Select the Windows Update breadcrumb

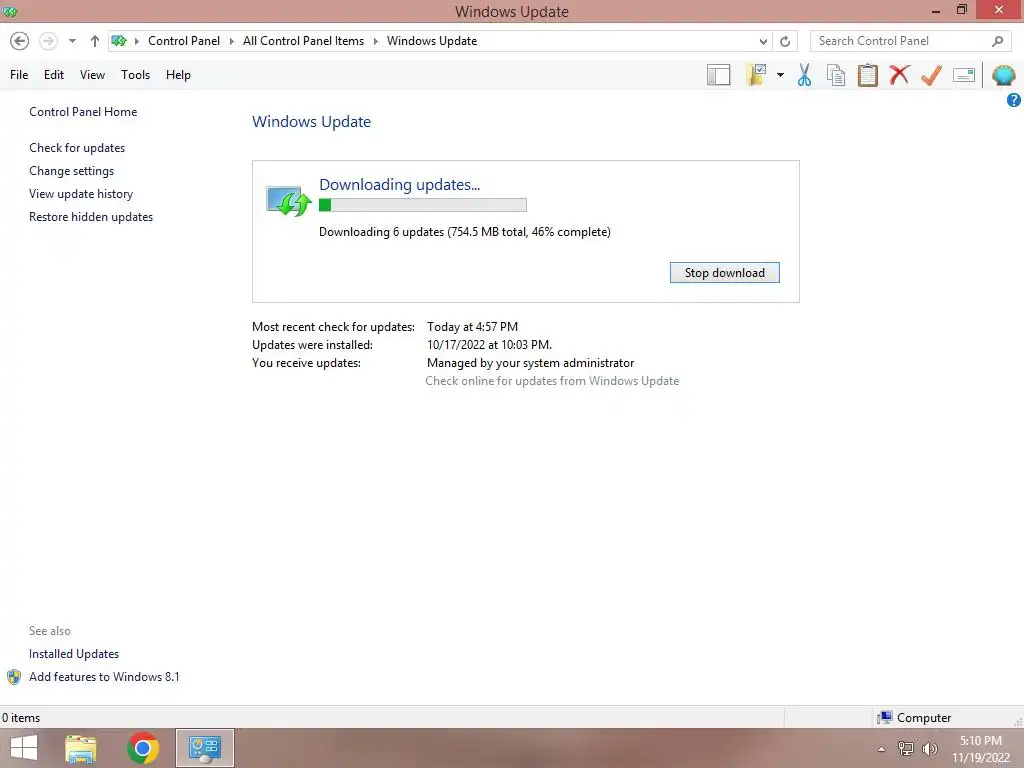432,40
